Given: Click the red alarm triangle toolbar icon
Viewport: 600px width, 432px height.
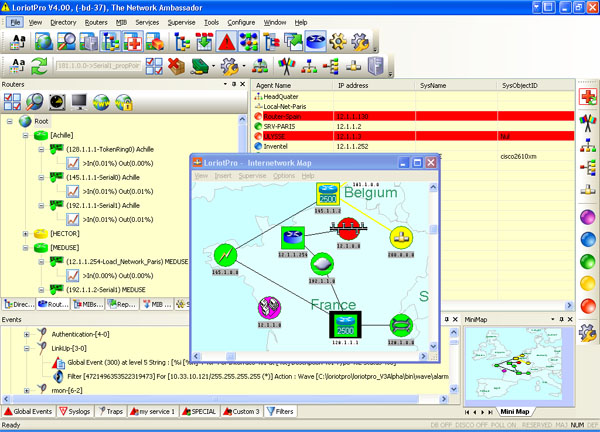Looking at the screenshot, I should pos(227,42).
